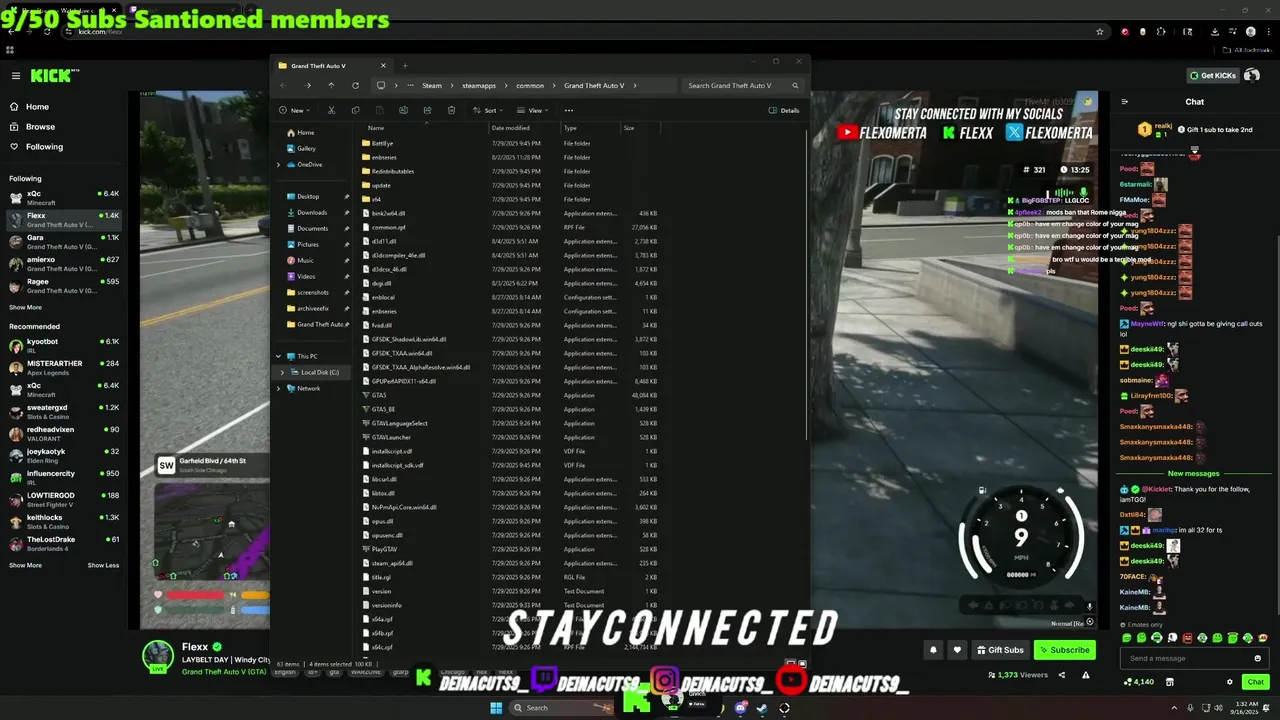This screenshot has width=1280, height=720.
Task: Click the notification bell under the stream
Action: [933, 650]
